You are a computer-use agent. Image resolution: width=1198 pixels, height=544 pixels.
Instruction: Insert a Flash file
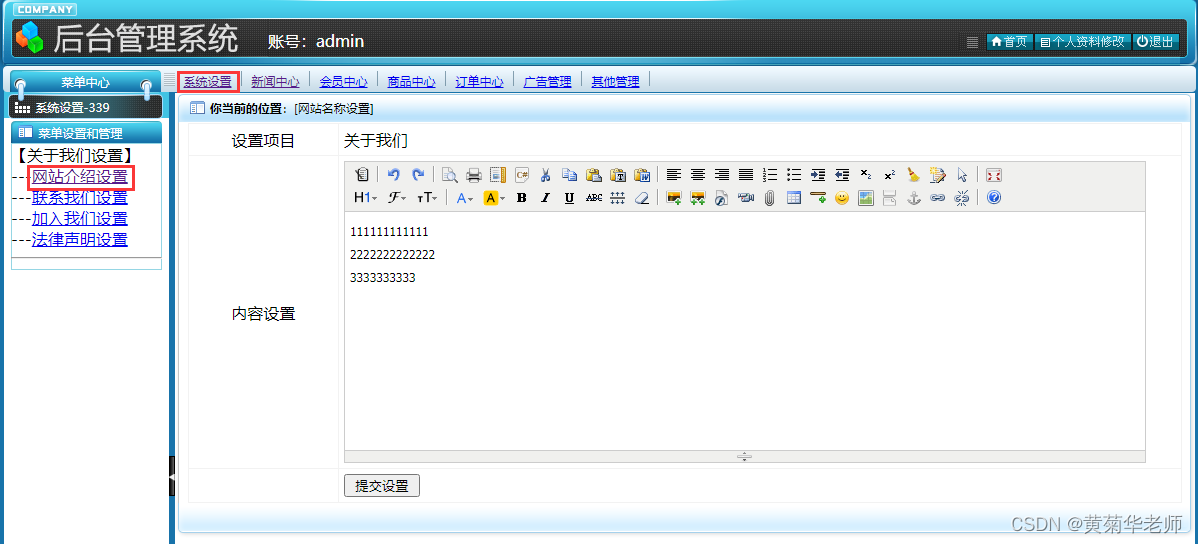721,198
